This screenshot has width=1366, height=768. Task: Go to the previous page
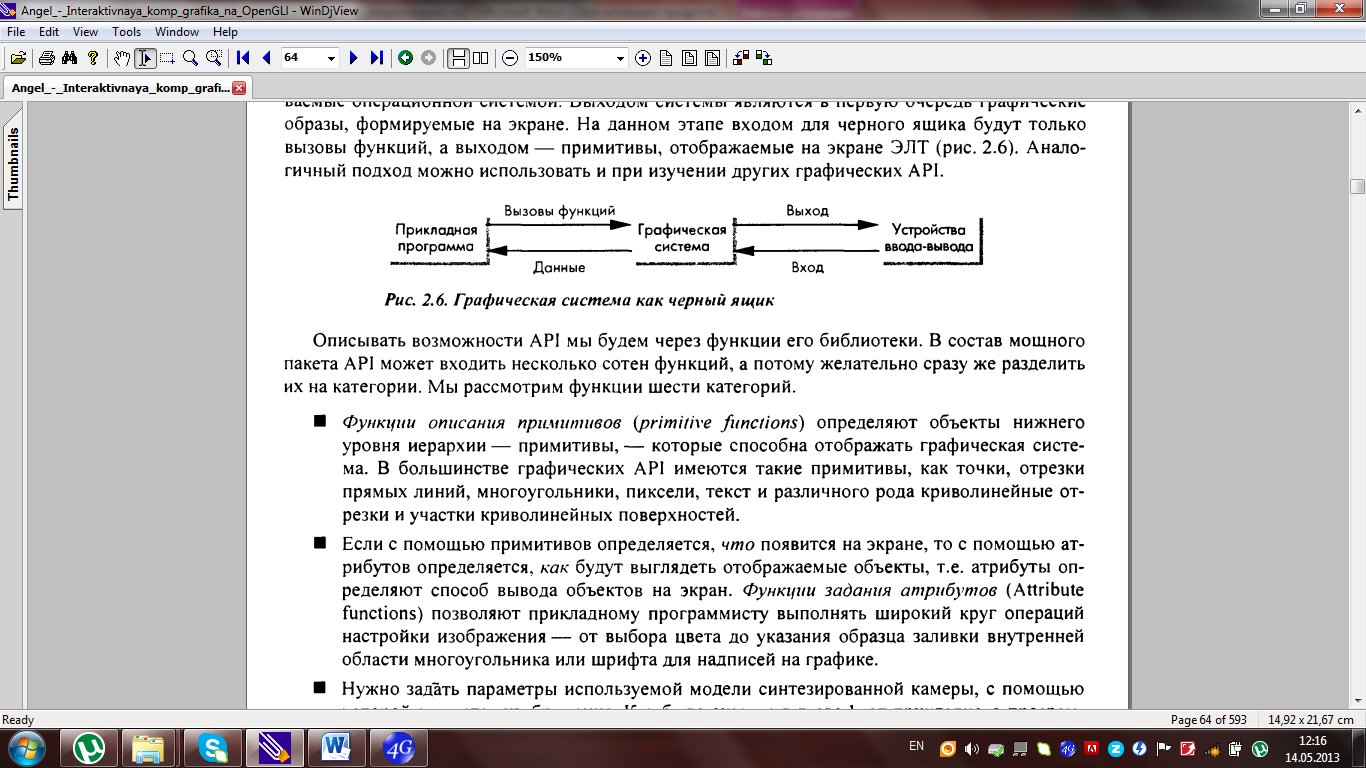266,58
